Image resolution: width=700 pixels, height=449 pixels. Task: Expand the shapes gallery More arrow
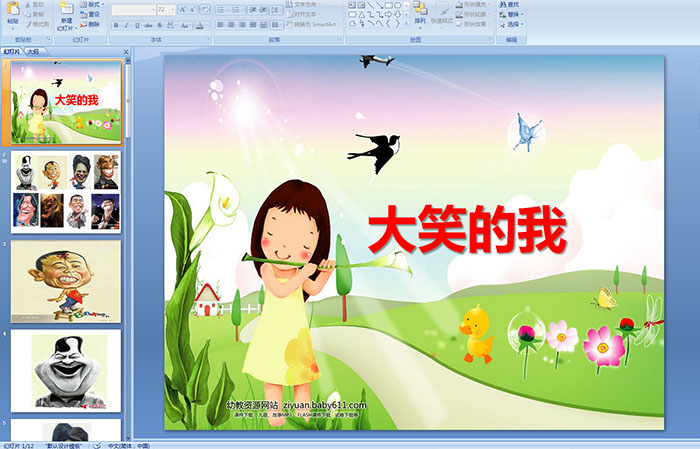406,23
